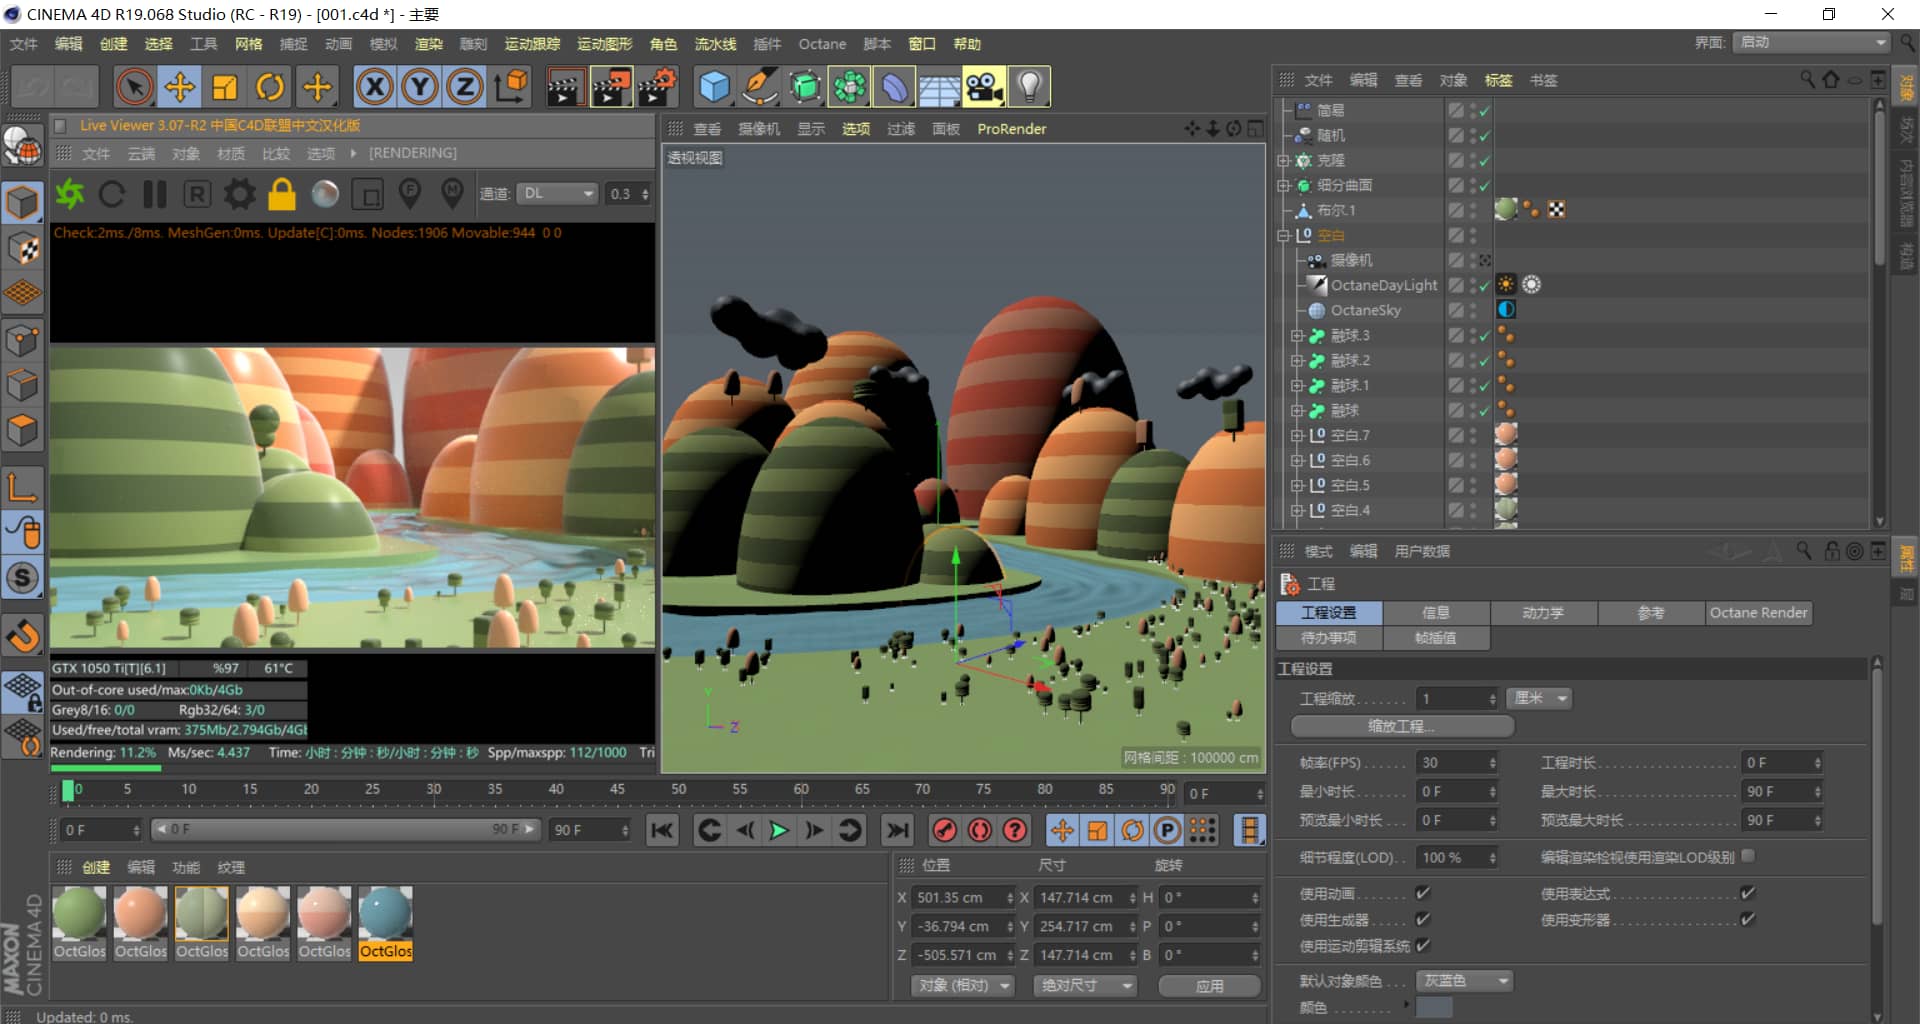The width and height of the screenshot is (1920, 1024).
Task: Send scene with Octane logo icon
Action: (x=69, y=194)
